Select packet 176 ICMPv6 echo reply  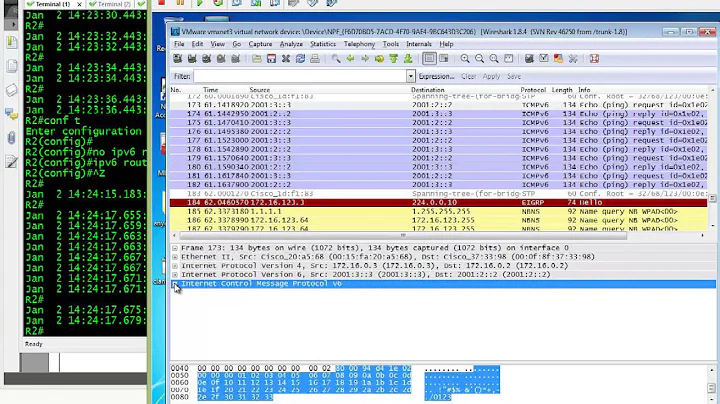point(439,131)
